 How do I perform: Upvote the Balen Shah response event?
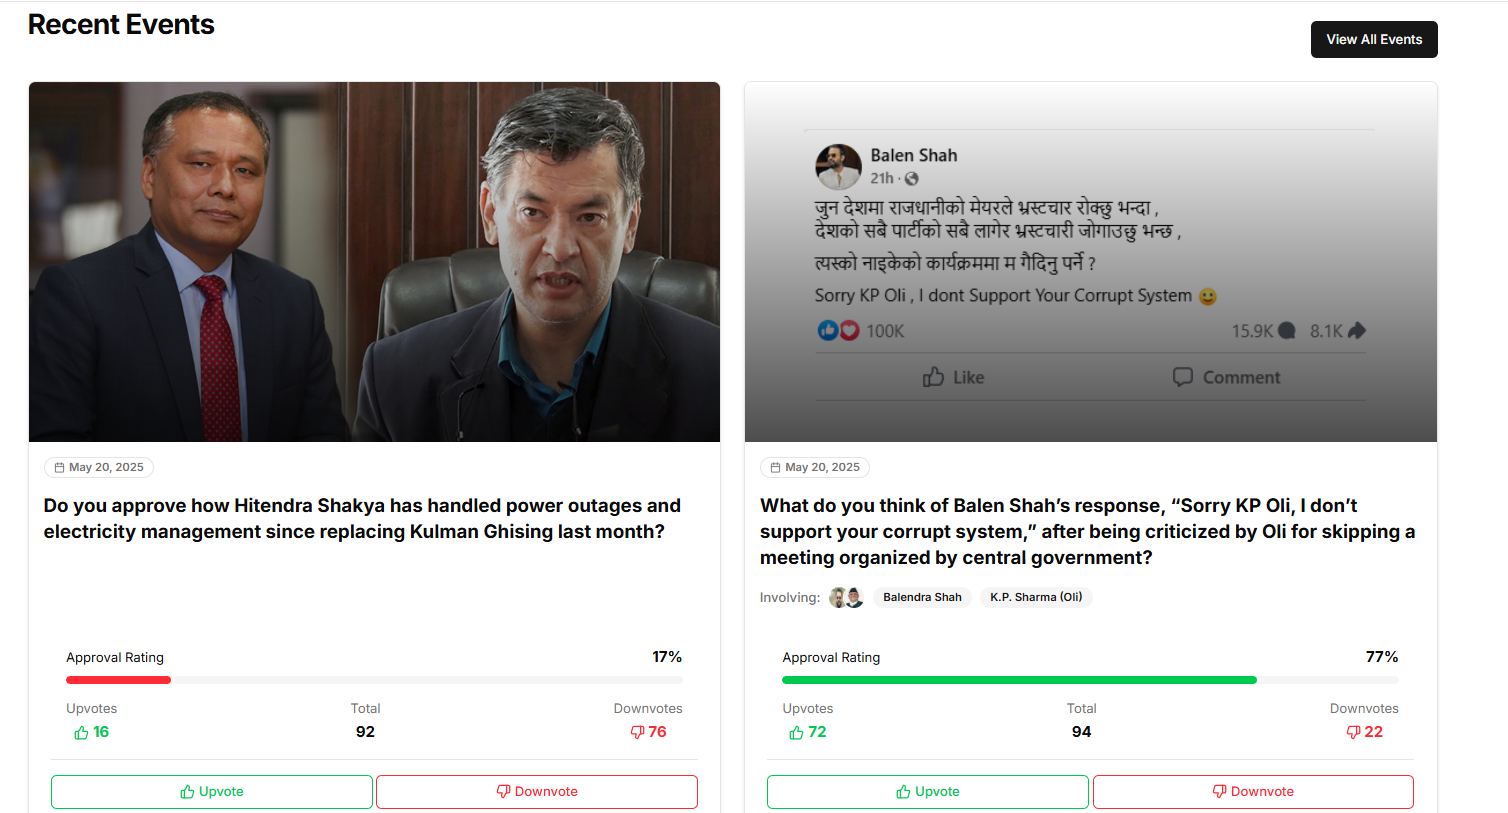tap(927, 791)
